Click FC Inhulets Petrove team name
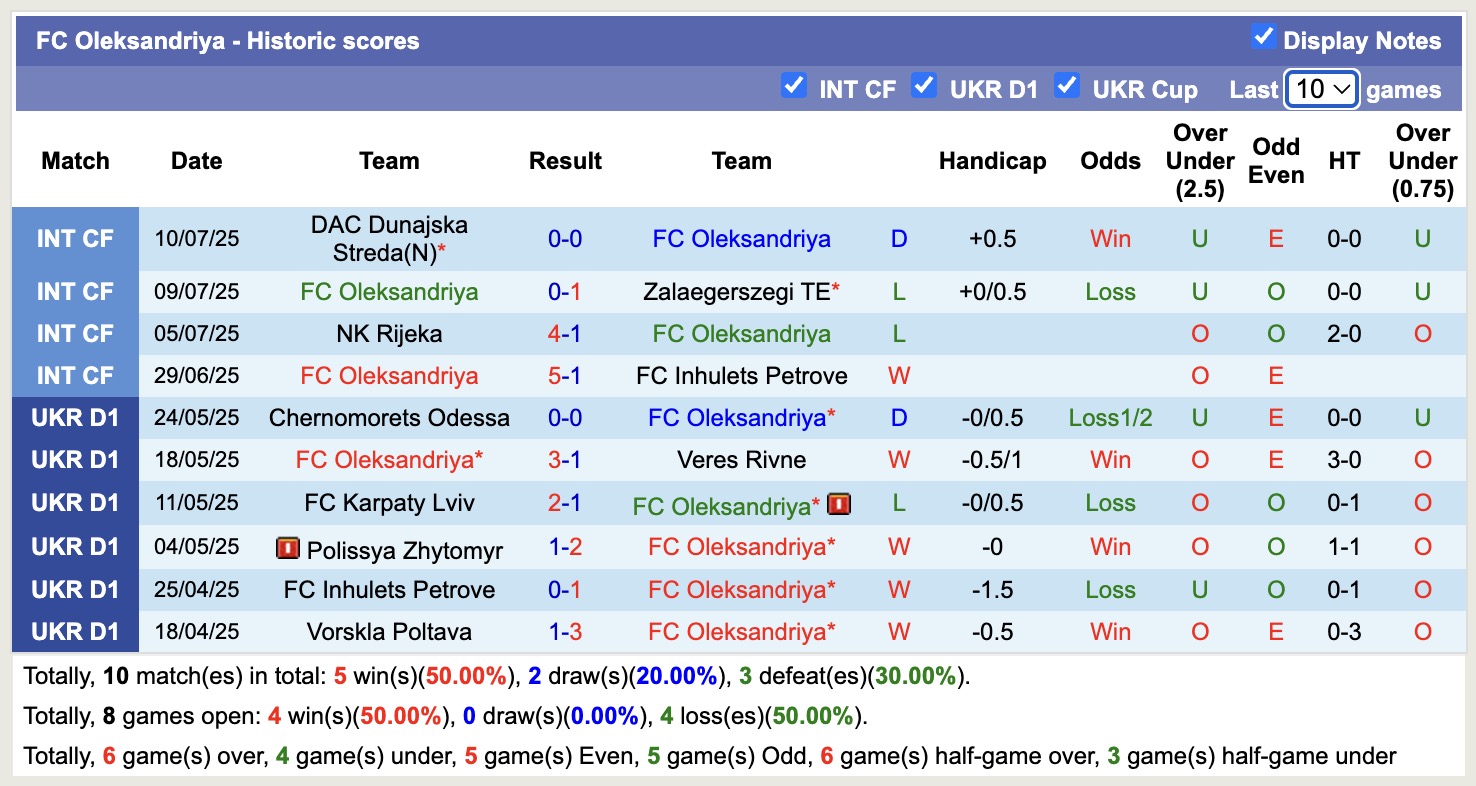 (x=741, y=375)
